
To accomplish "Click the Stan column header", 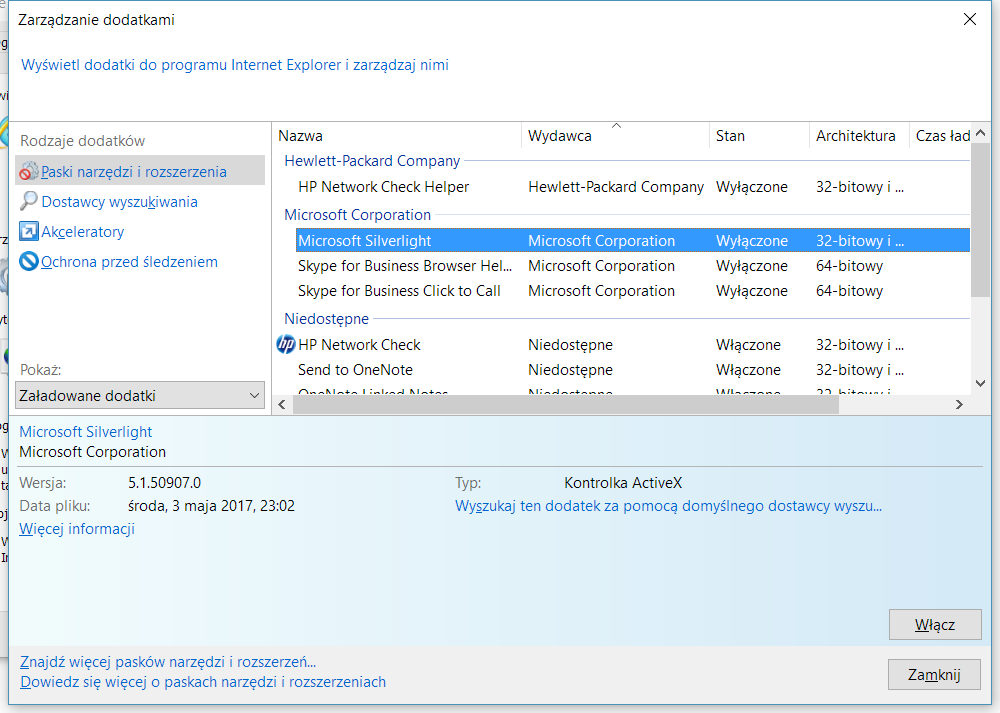I will [758, 136].
